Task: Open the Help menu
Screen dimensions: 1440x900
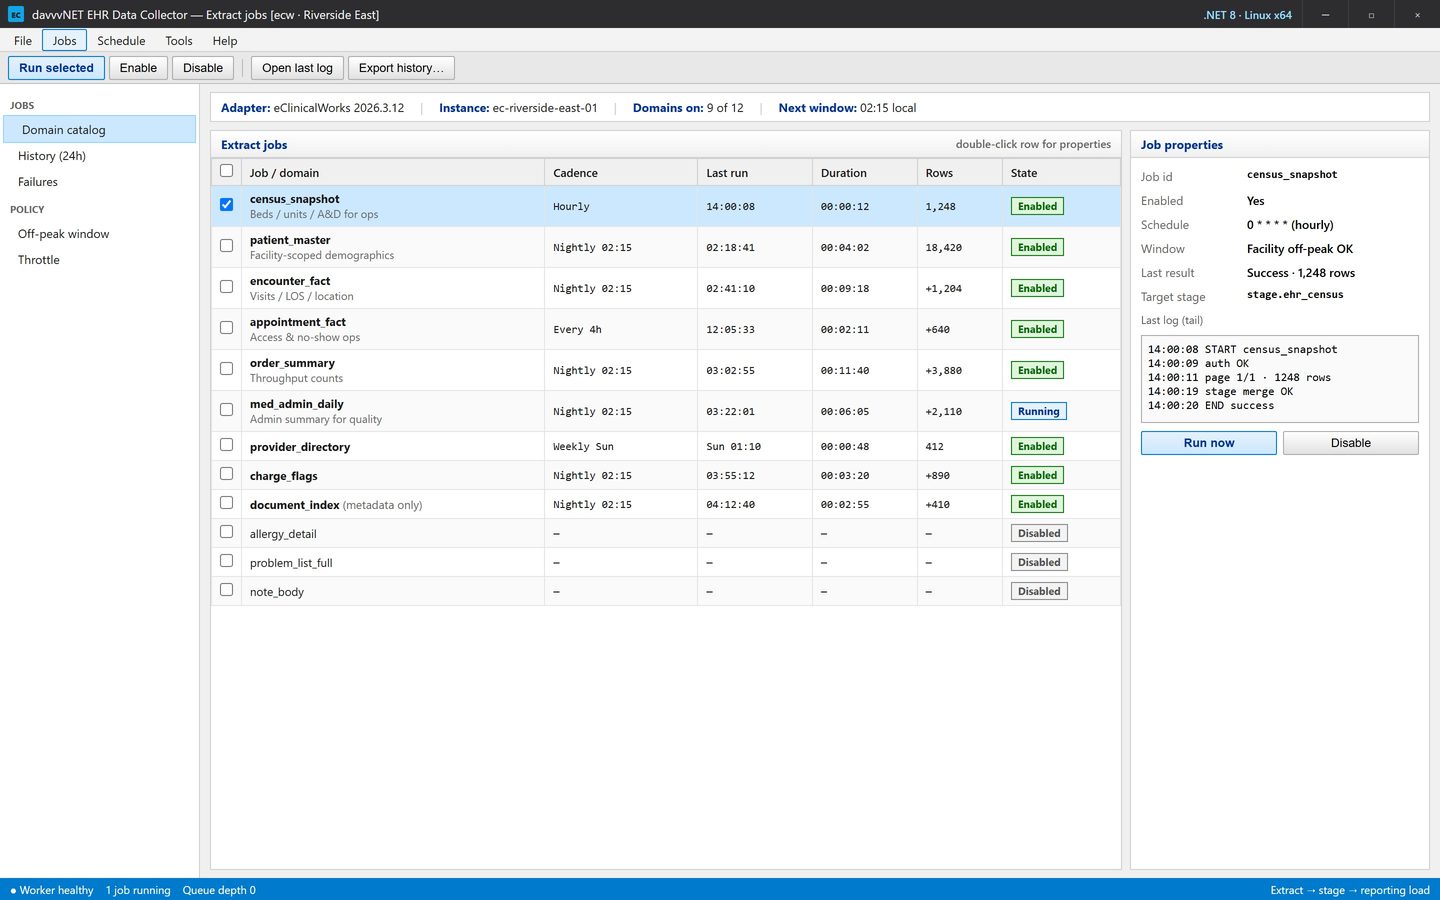Action: point(225,40)
